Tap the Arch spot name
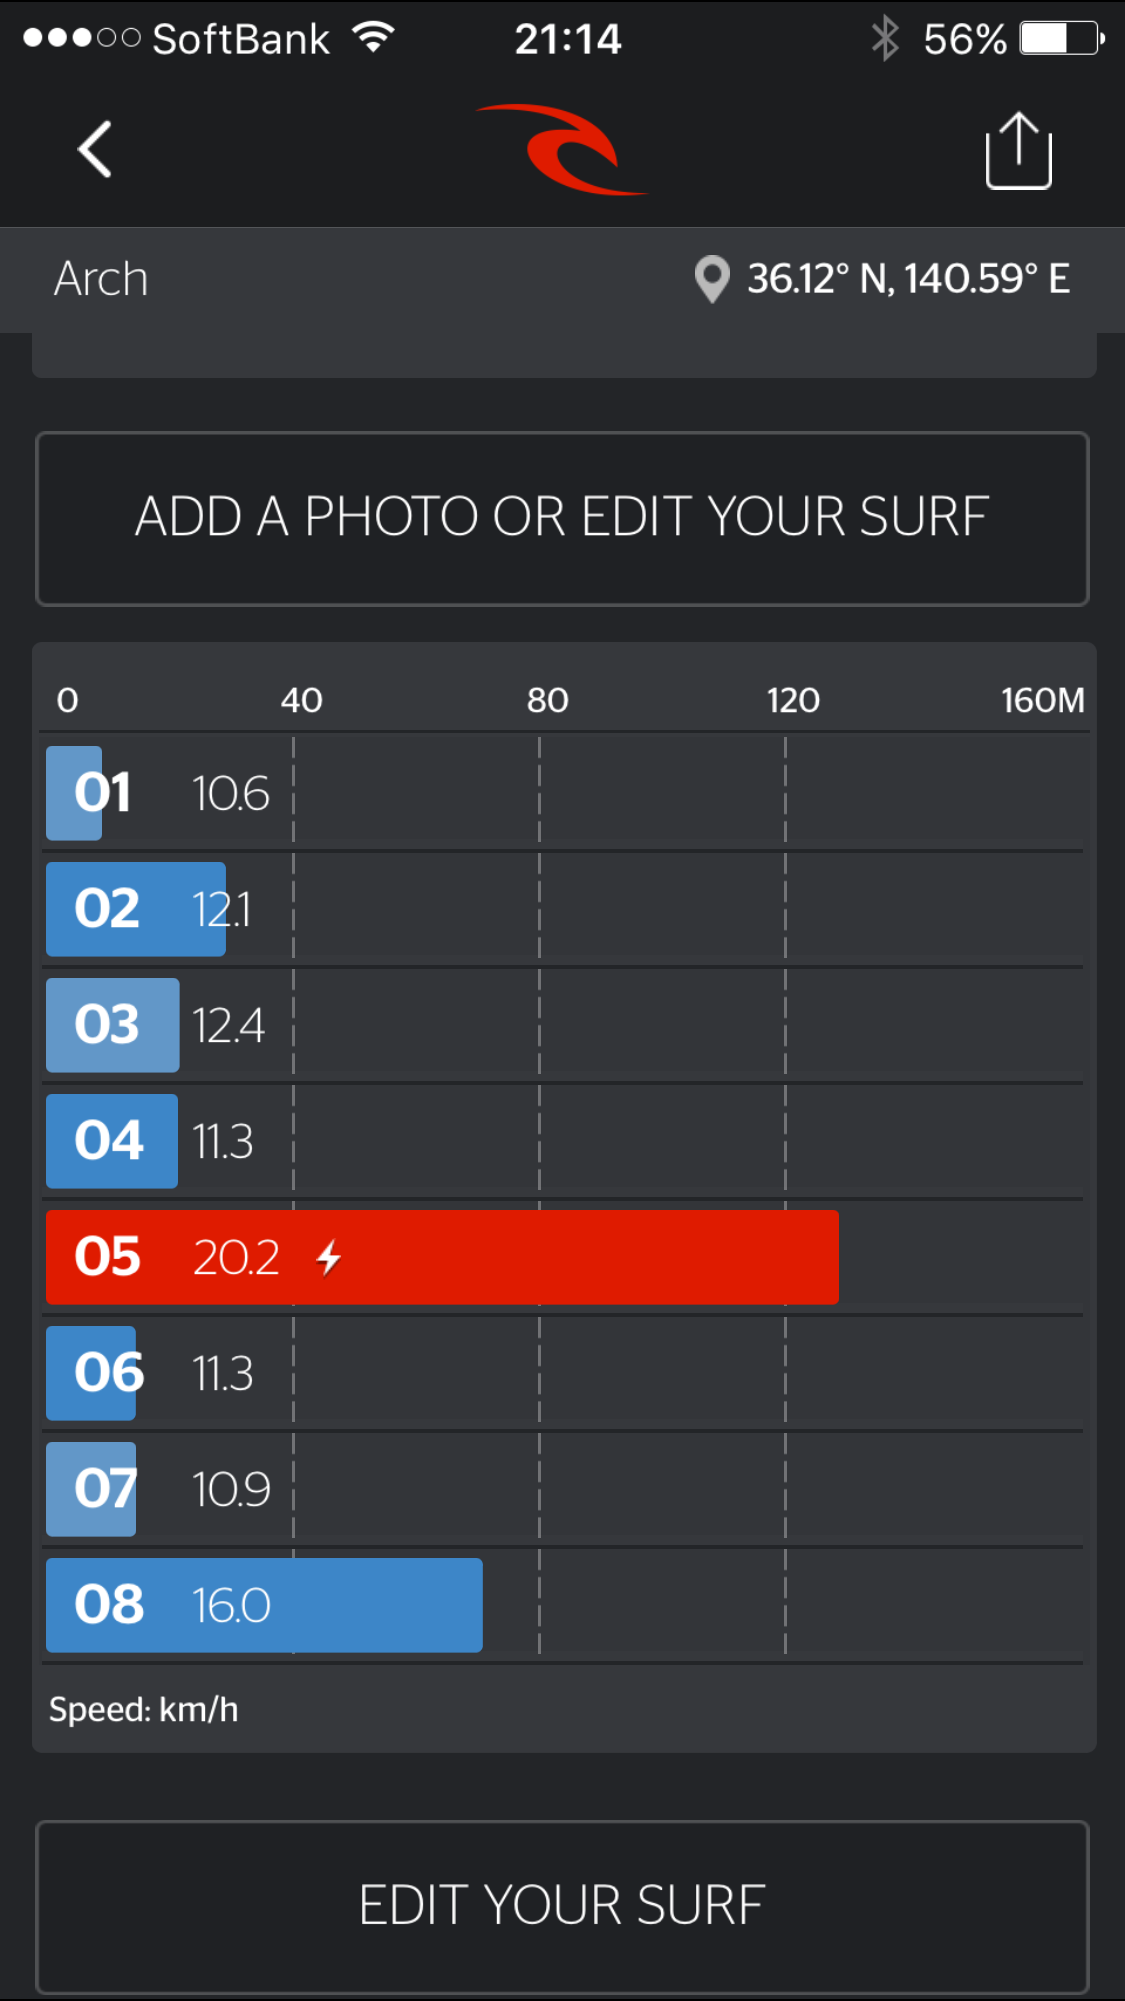This screenshot has width=1125, height=2001. (x=101, y=279)
